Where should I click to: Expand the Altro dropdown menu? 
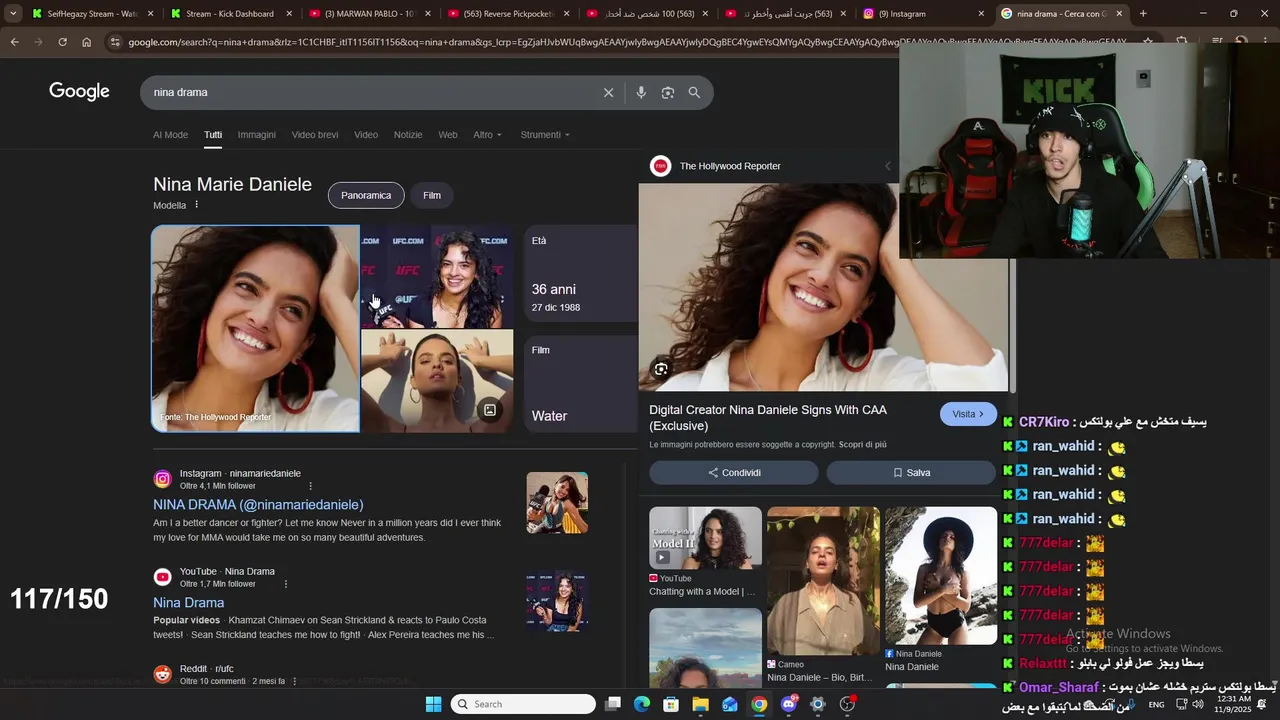[488, 135]
